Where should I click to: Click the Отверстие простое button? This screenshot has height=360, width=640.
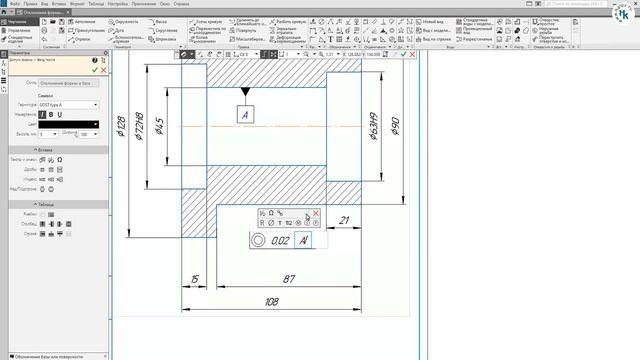point(545,22)
